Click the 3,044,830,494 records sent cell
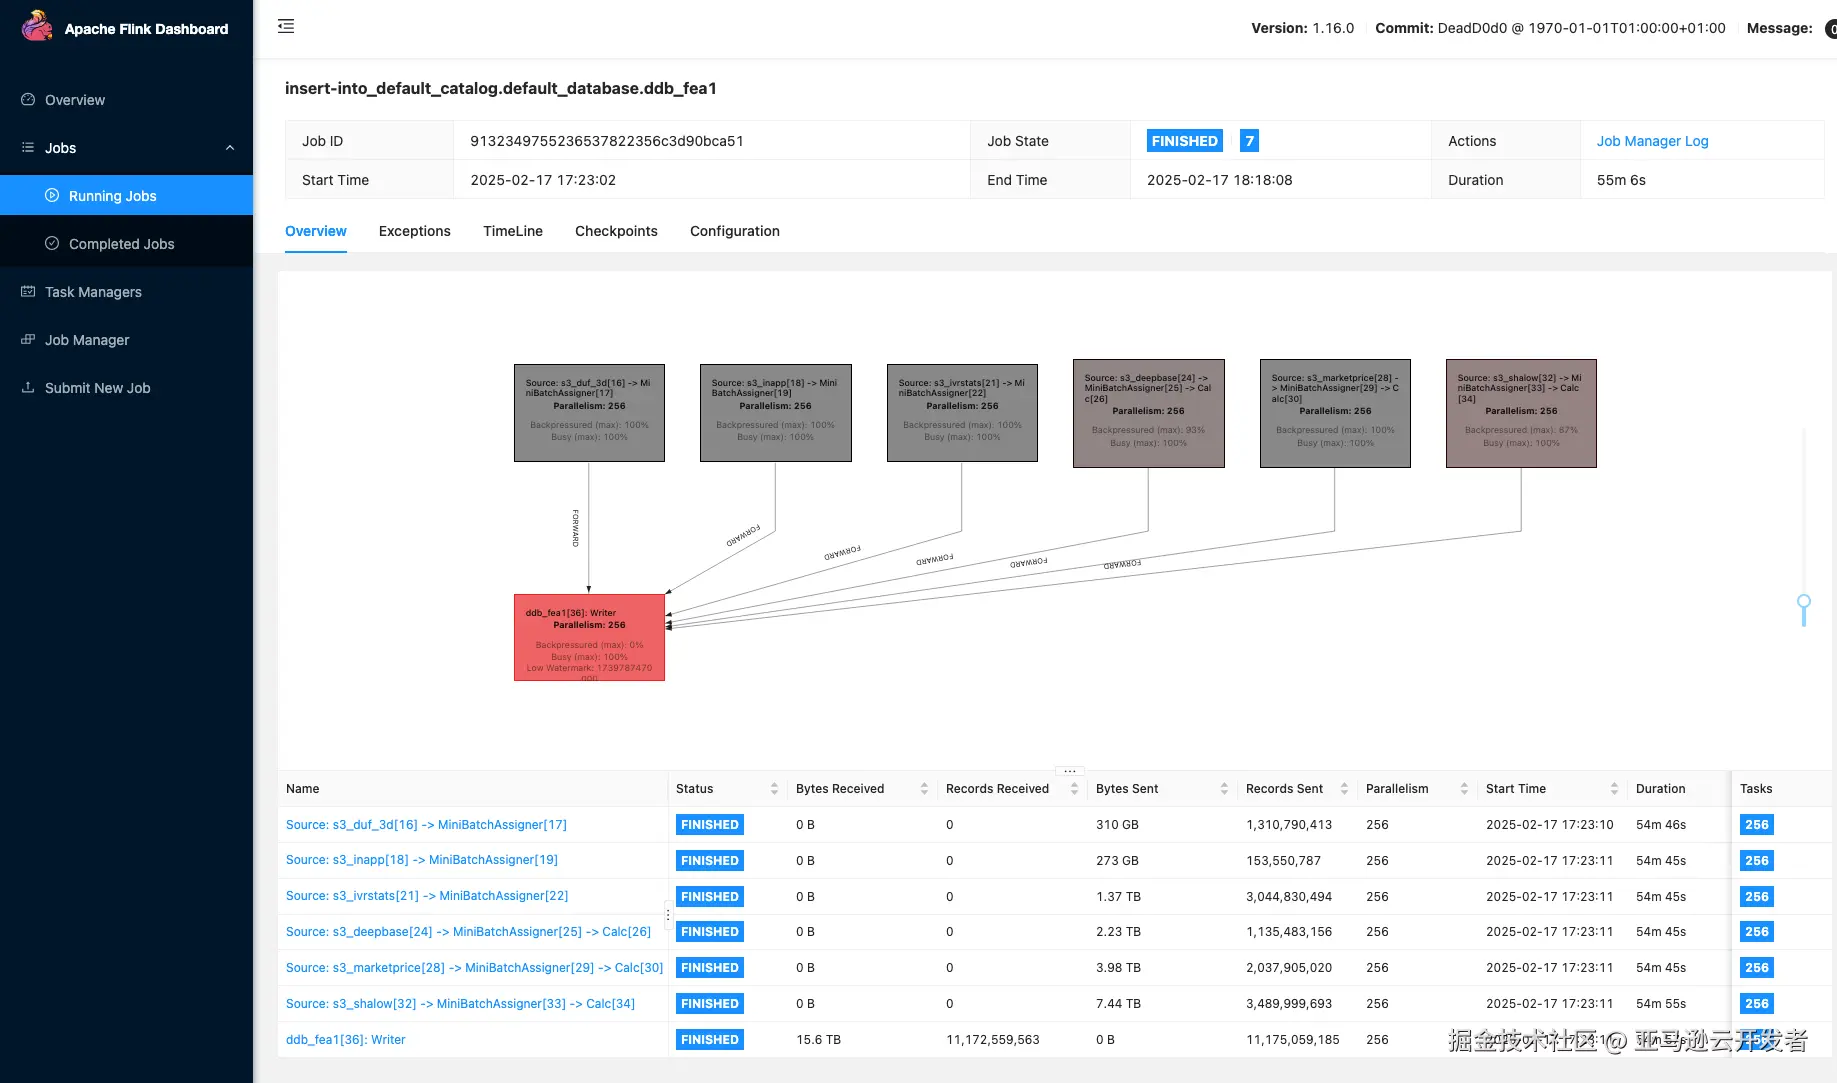Viewport: 1837px width, 1083px height. tap(1289, 896)
